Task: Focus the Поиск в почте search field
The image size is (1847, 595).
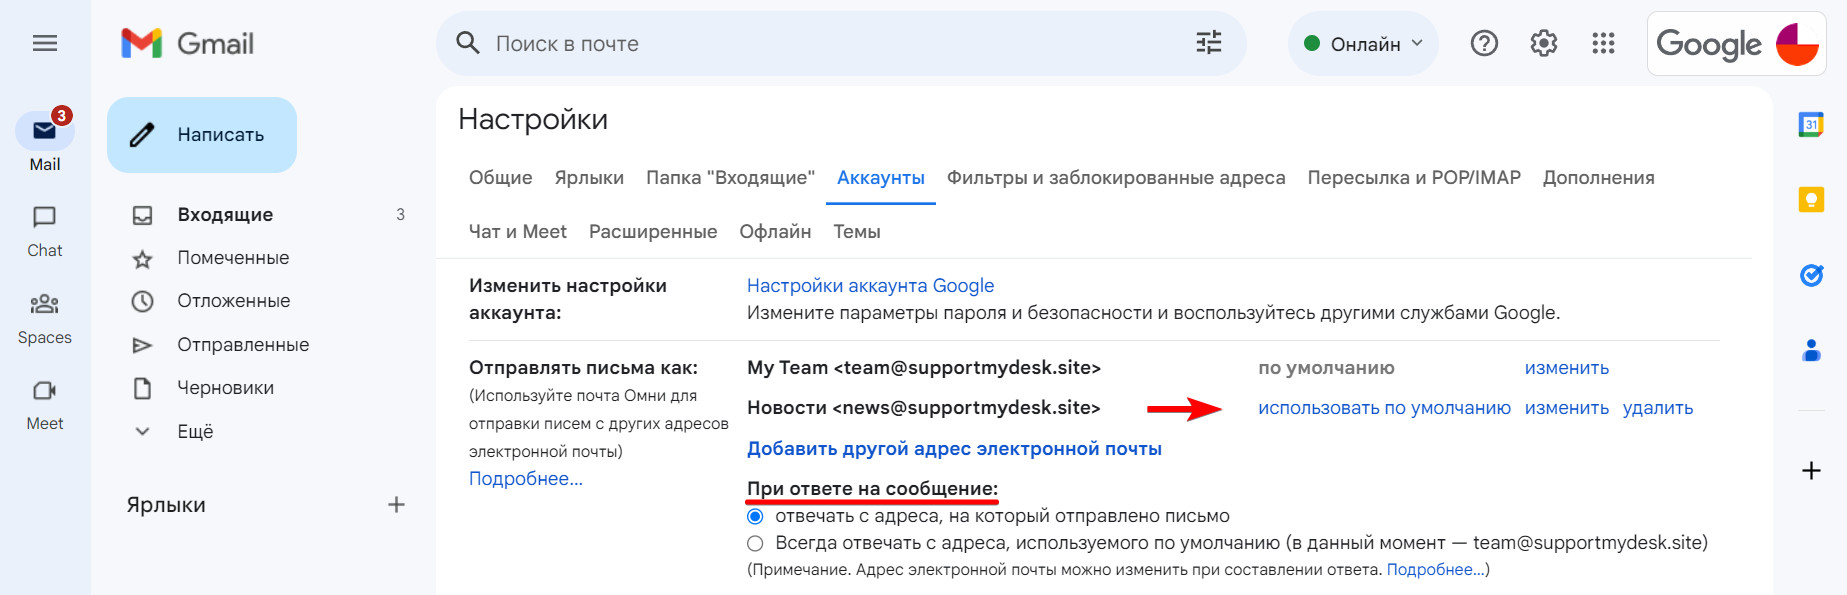Action: click(x=830, y=44)
